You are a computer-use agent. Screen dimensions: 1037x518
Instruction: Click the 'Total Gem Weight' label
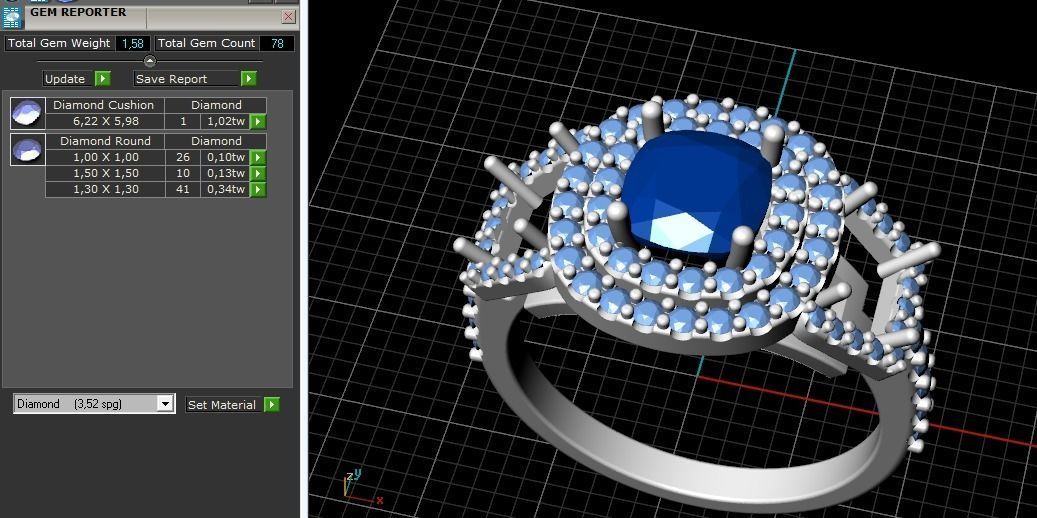59,43
